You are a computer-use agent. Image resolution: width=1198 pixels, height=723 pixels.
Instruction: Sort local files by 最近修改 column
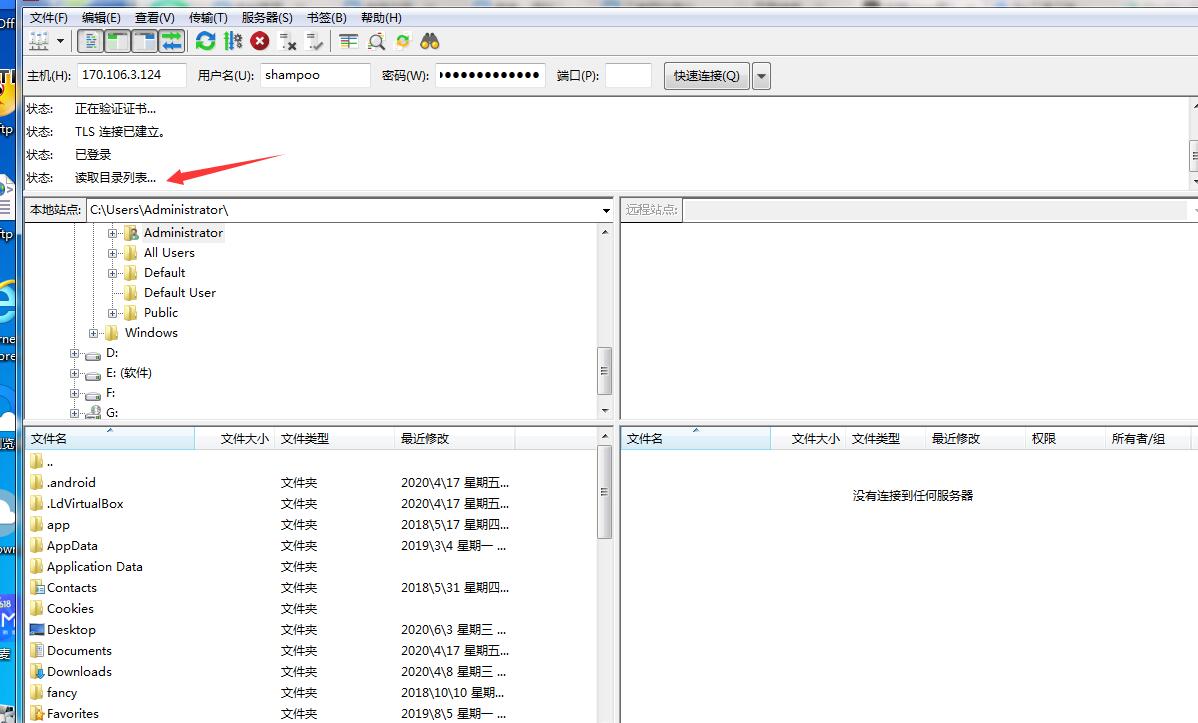click(x=455, y=439)
